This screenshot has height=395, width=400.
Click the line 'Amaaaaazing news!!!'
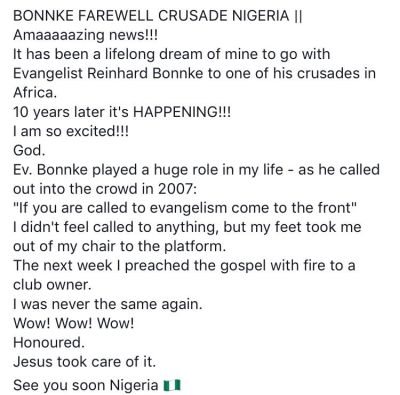[85, 35]
